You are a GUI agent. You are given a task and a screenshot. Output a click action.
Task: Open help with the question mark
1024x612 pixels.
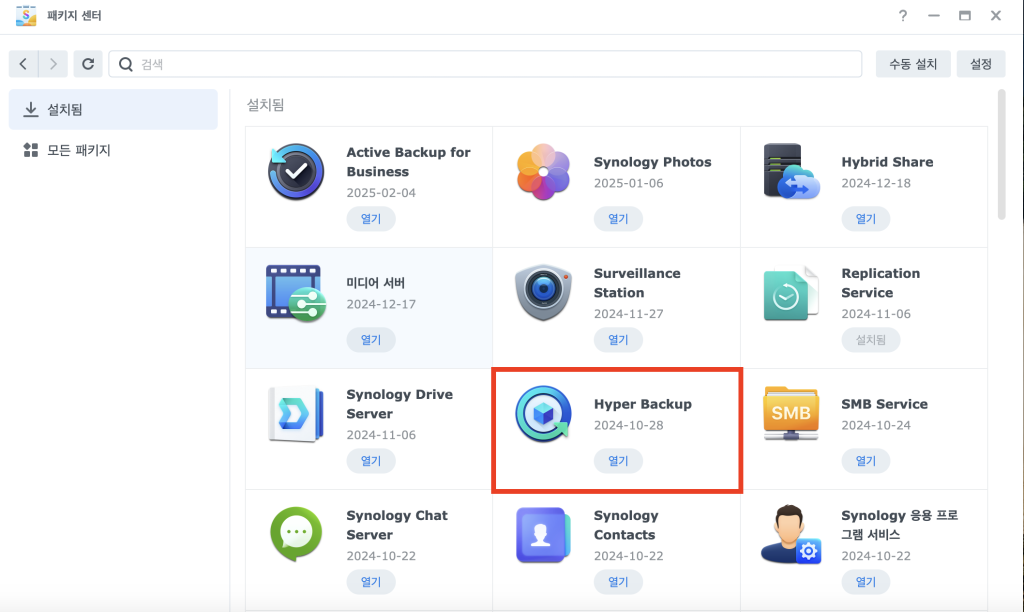[903, 16]
